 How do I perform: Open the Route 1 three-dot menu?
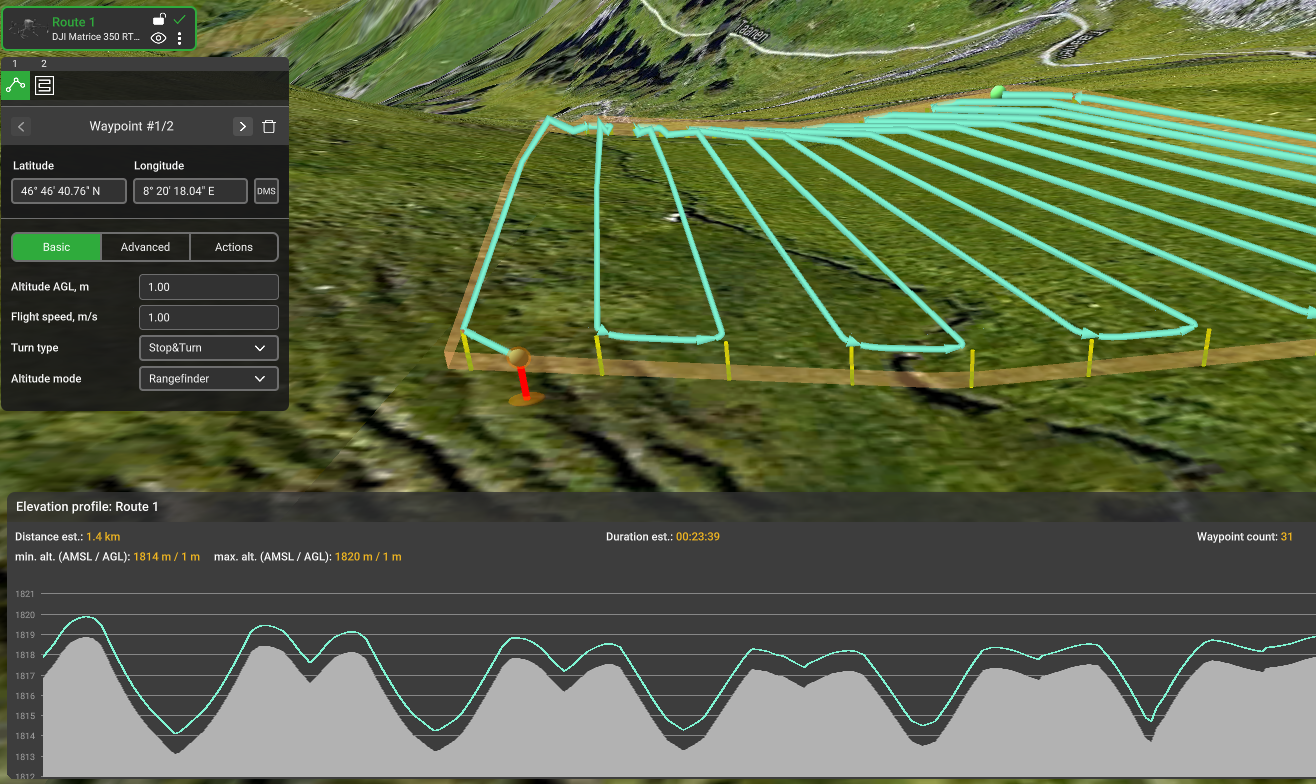(x=180, y=39)
